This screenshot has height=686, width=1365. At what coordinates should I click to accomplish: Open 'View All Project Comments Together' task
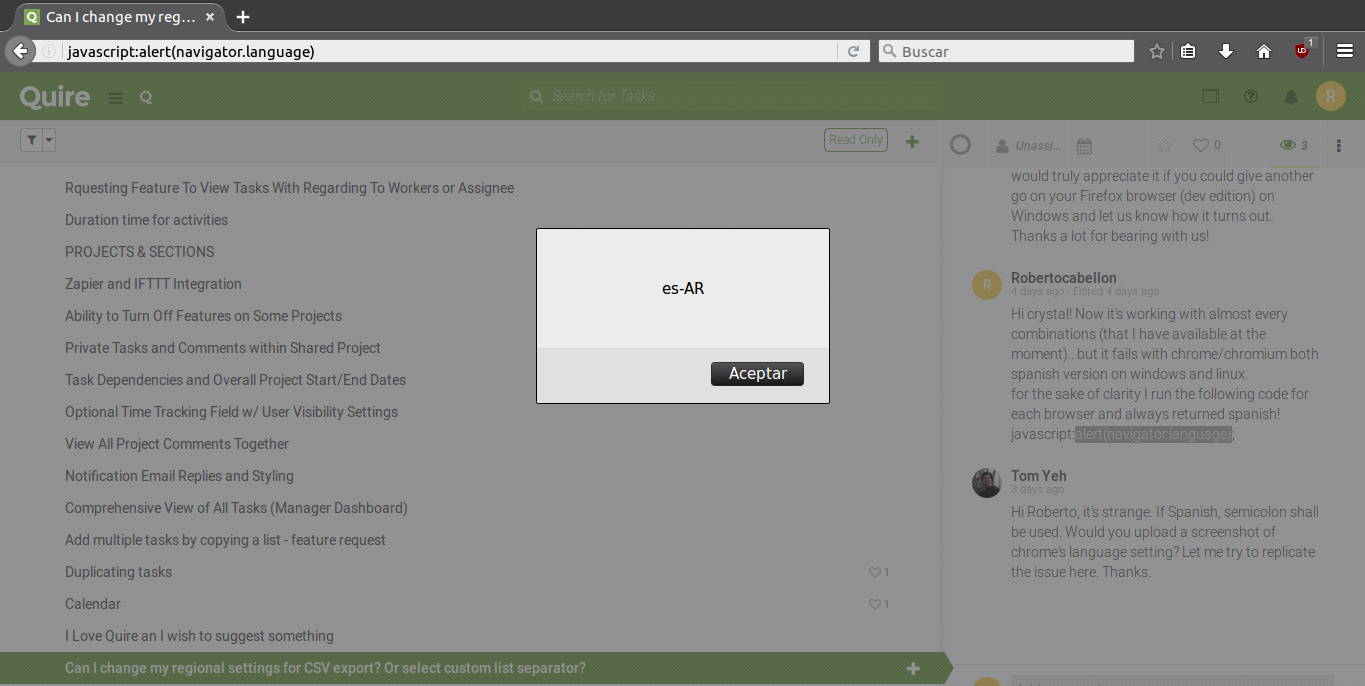[x=177, y=444]
